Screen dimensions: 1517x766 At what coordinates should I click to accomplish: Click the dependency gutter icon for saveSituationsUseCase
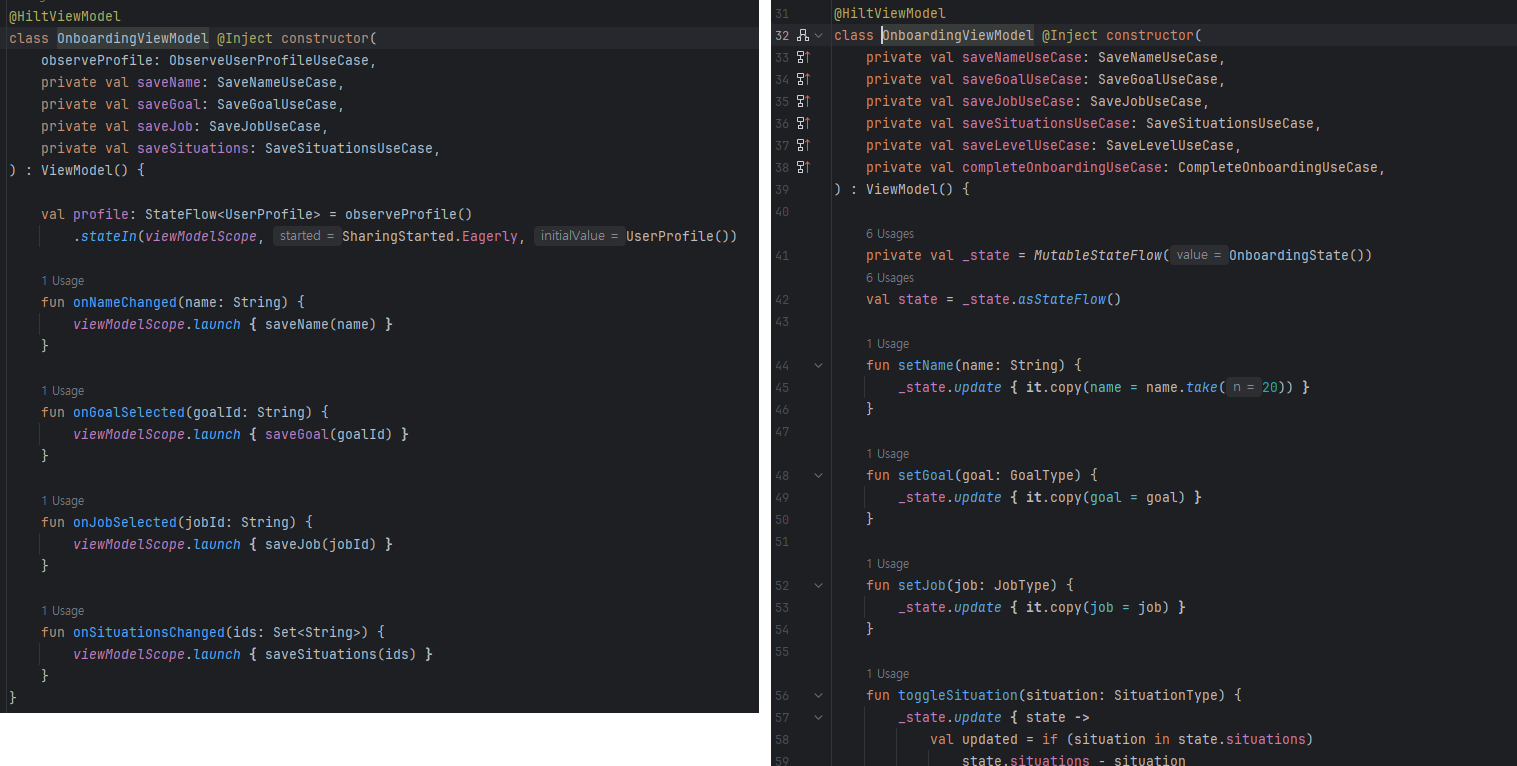(x=802, y=123)
